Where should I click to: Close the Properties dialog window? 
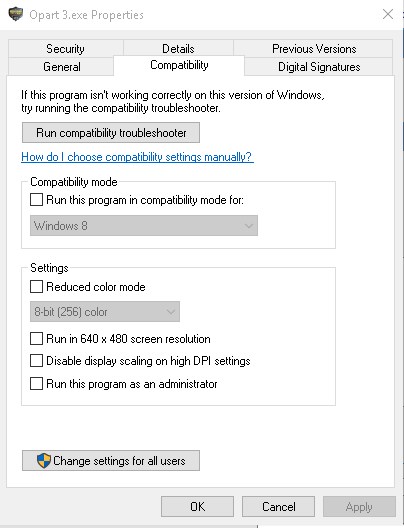point(388,14)
